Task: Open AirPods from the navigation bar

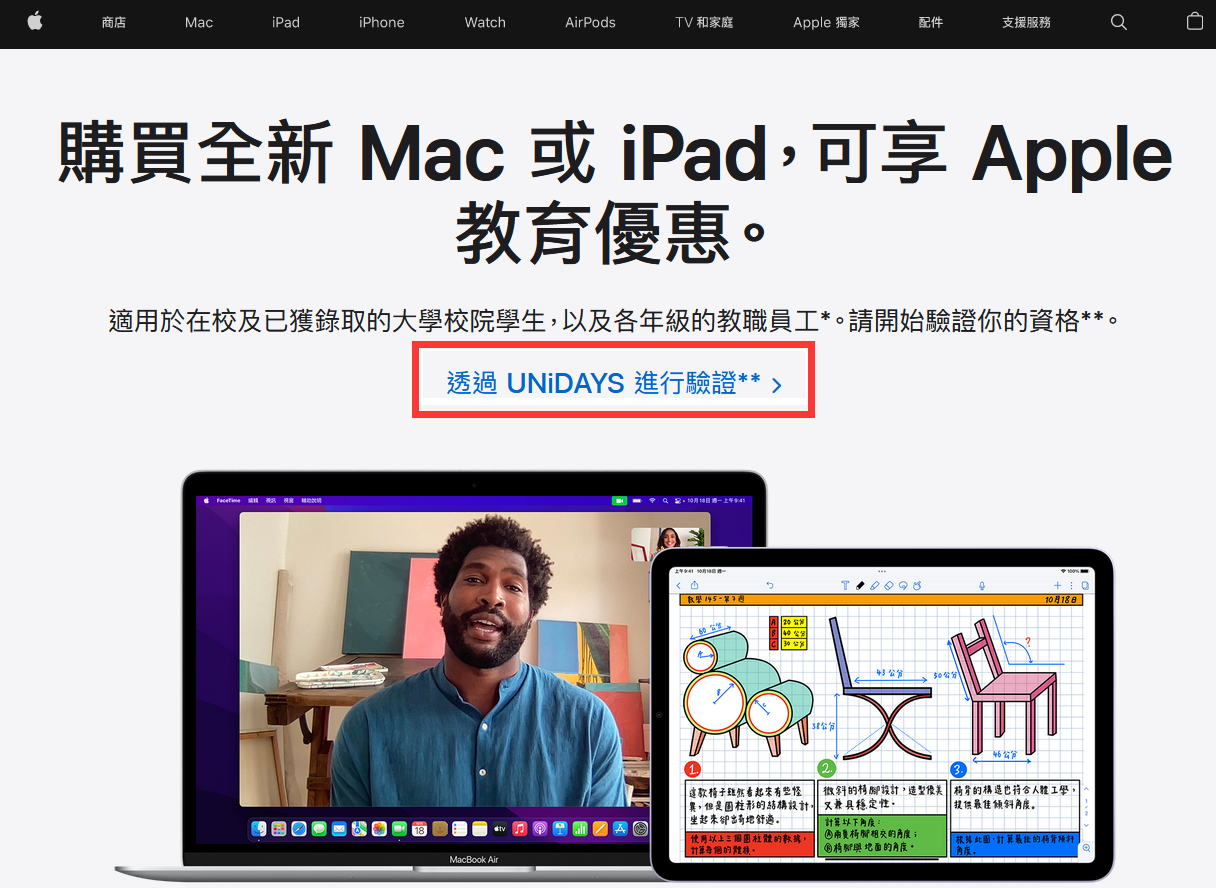Action: click(x=590, y=22)
